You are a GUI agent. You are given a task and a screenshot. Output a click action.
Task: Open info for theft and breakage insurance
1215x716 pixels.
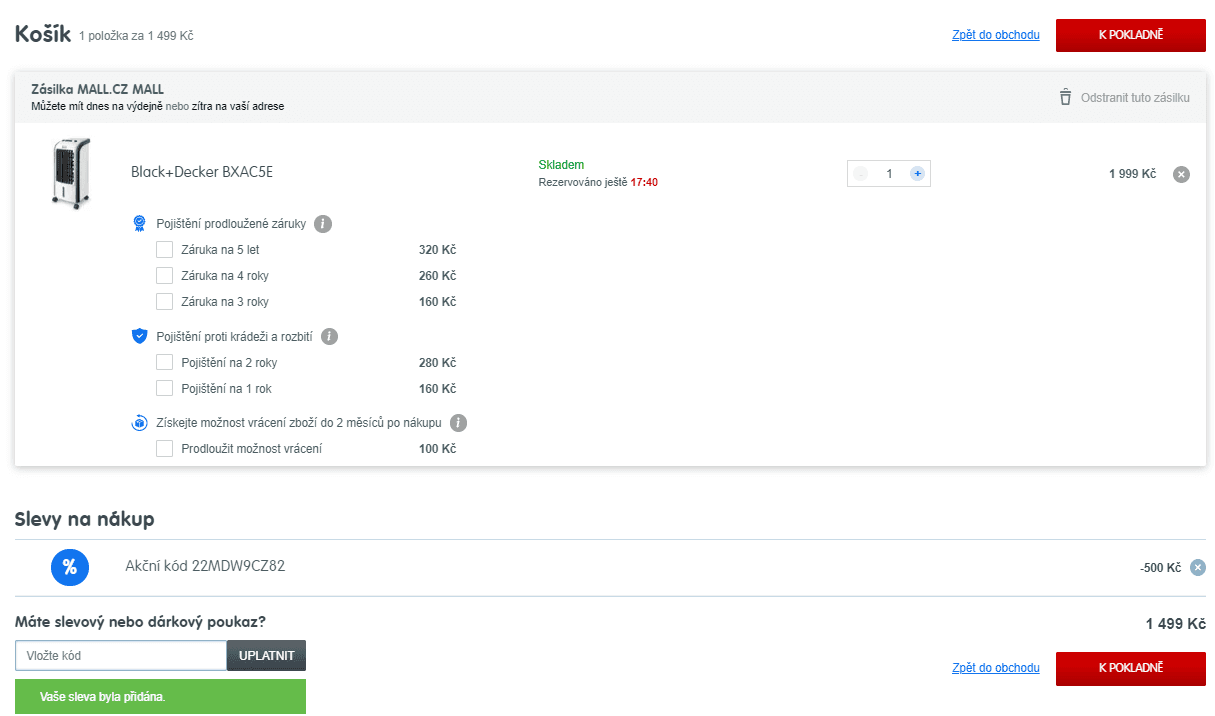point(329,337)
